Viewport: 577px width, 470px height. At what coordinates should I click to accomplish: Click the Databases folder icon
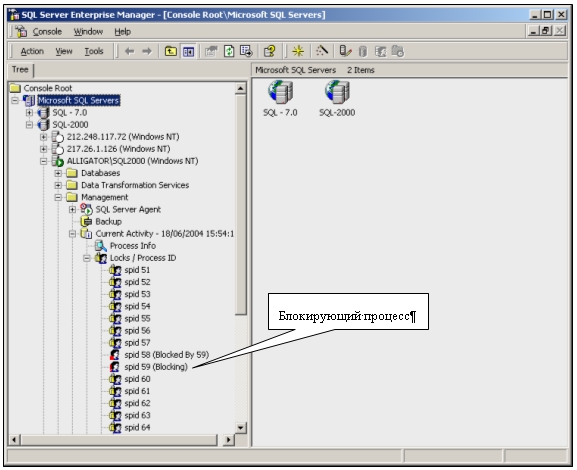tap(72, 173)
